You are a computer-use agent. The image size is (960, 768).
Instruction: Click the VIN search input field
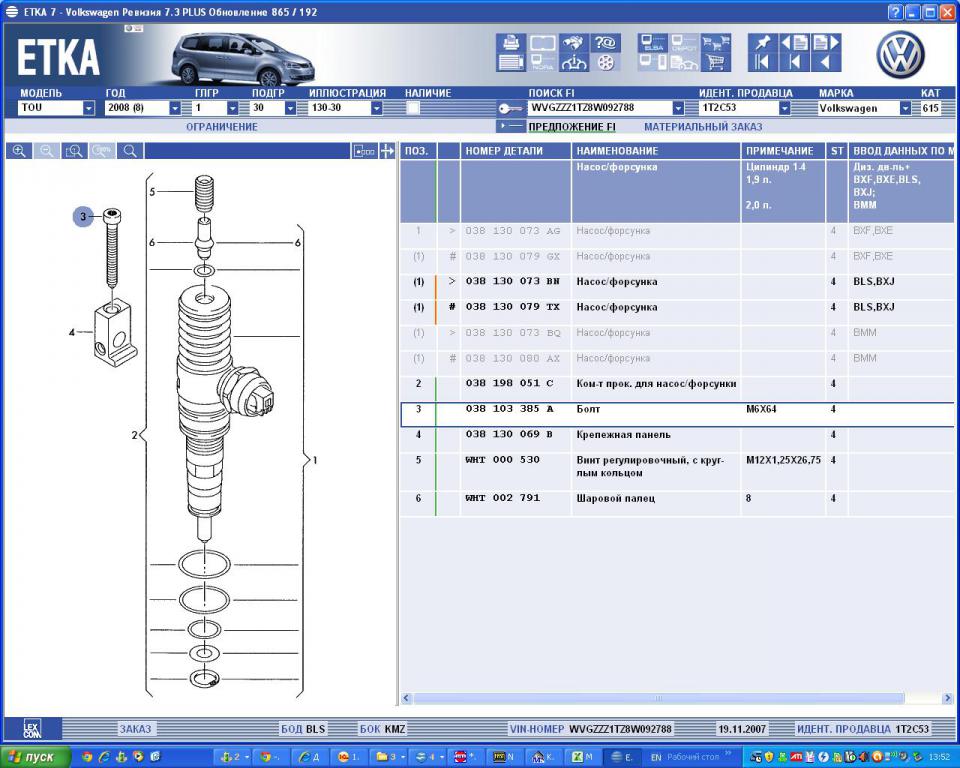click(600, 108)
